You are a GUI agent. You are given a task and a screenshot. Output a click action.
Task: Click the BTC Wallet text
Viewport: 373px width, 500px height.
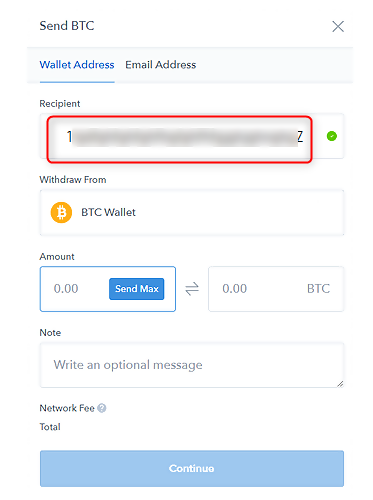pyautogui.click(x=108, y=212)
